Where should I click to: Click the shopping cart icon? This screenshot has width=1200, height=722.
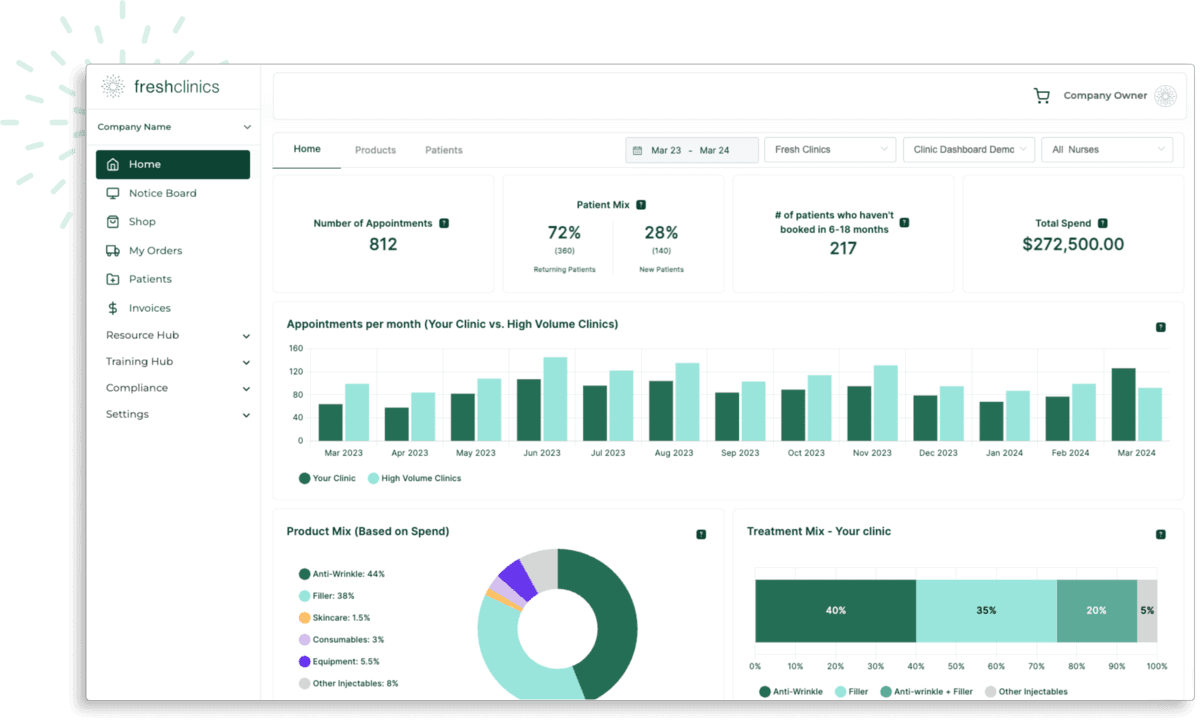1041,96
